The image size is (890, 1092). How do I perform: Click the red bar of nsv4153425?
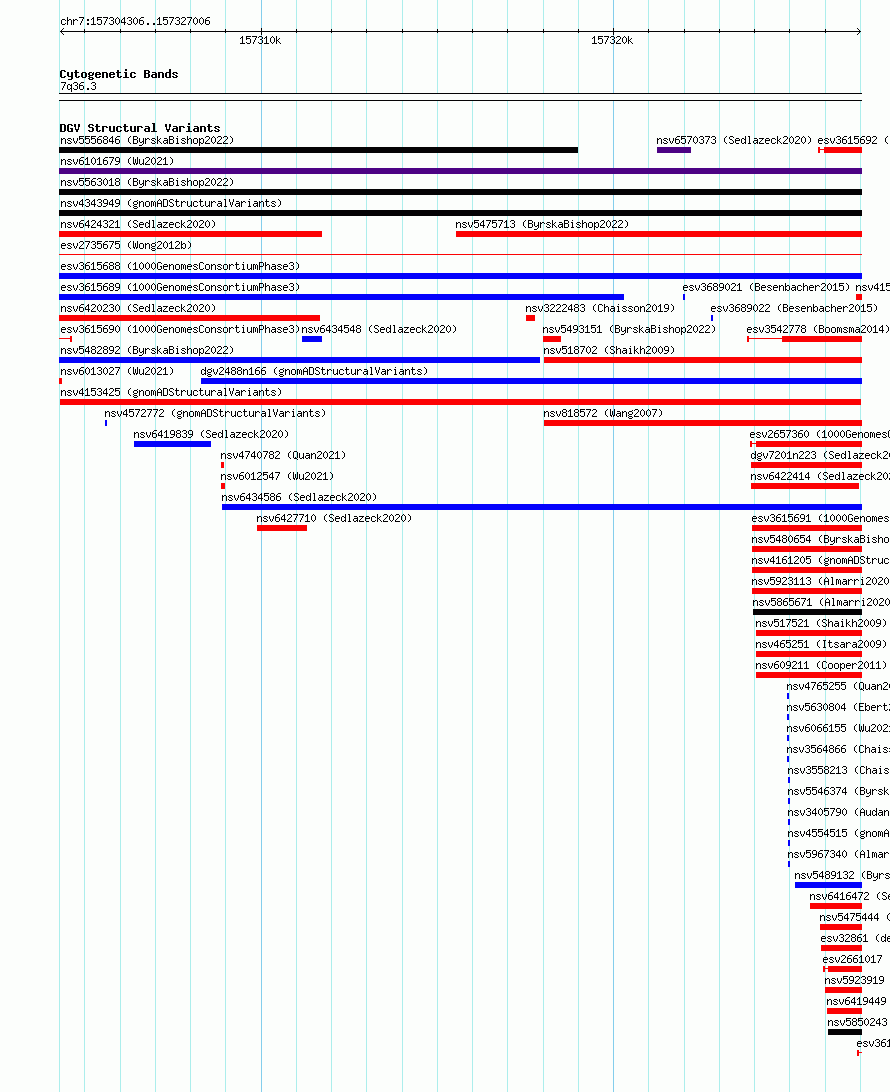tap(460, 402)
